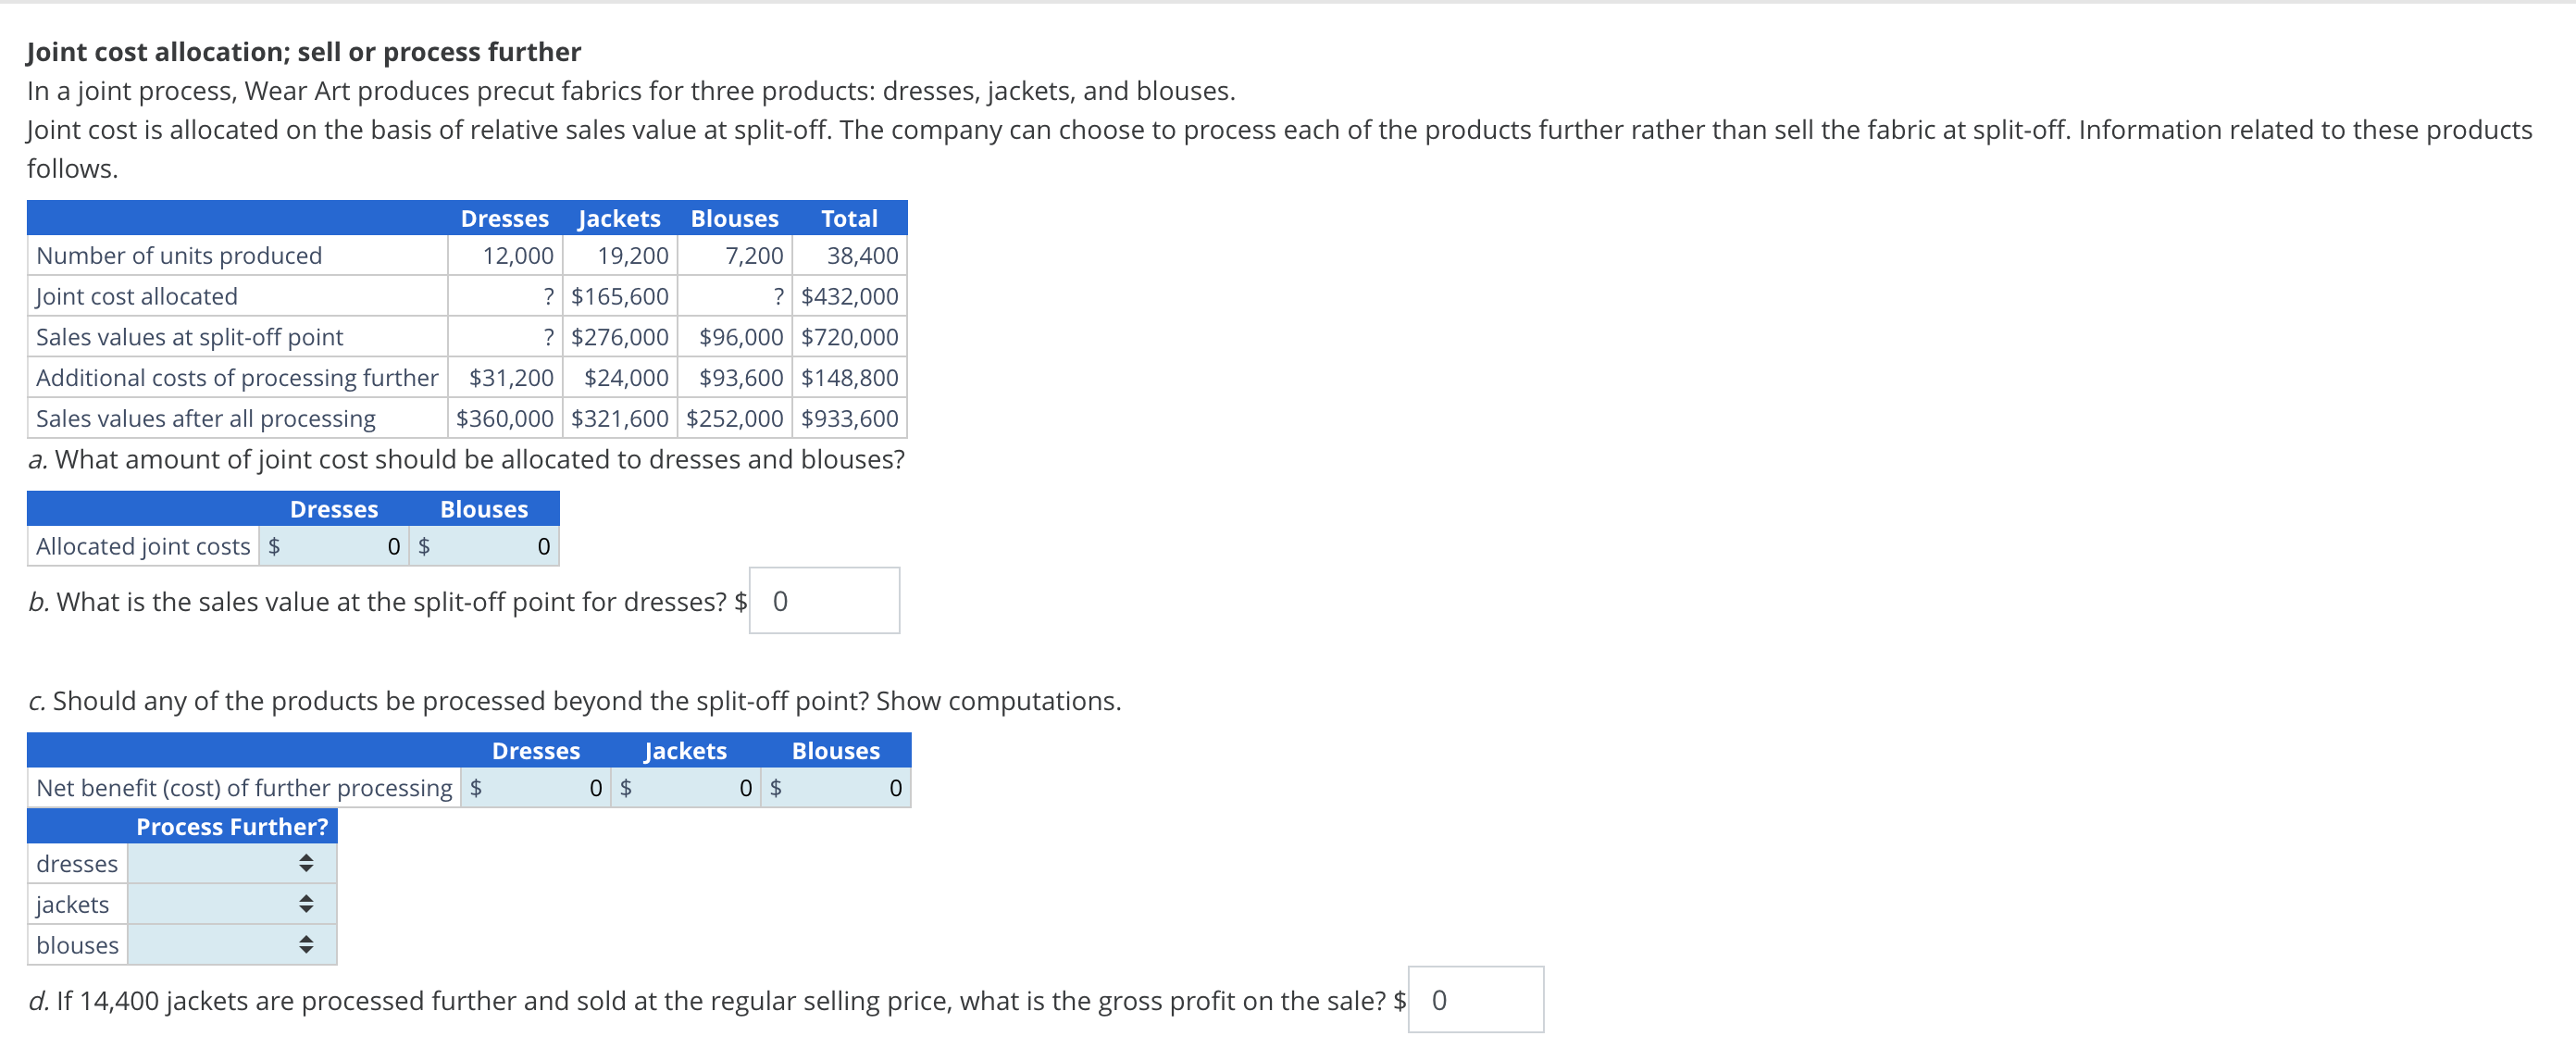The width and height of the screenshot is (2576, 1061).
Task: Click the $165,600 jackets joint cost cell
Action: tap(620, 296)
